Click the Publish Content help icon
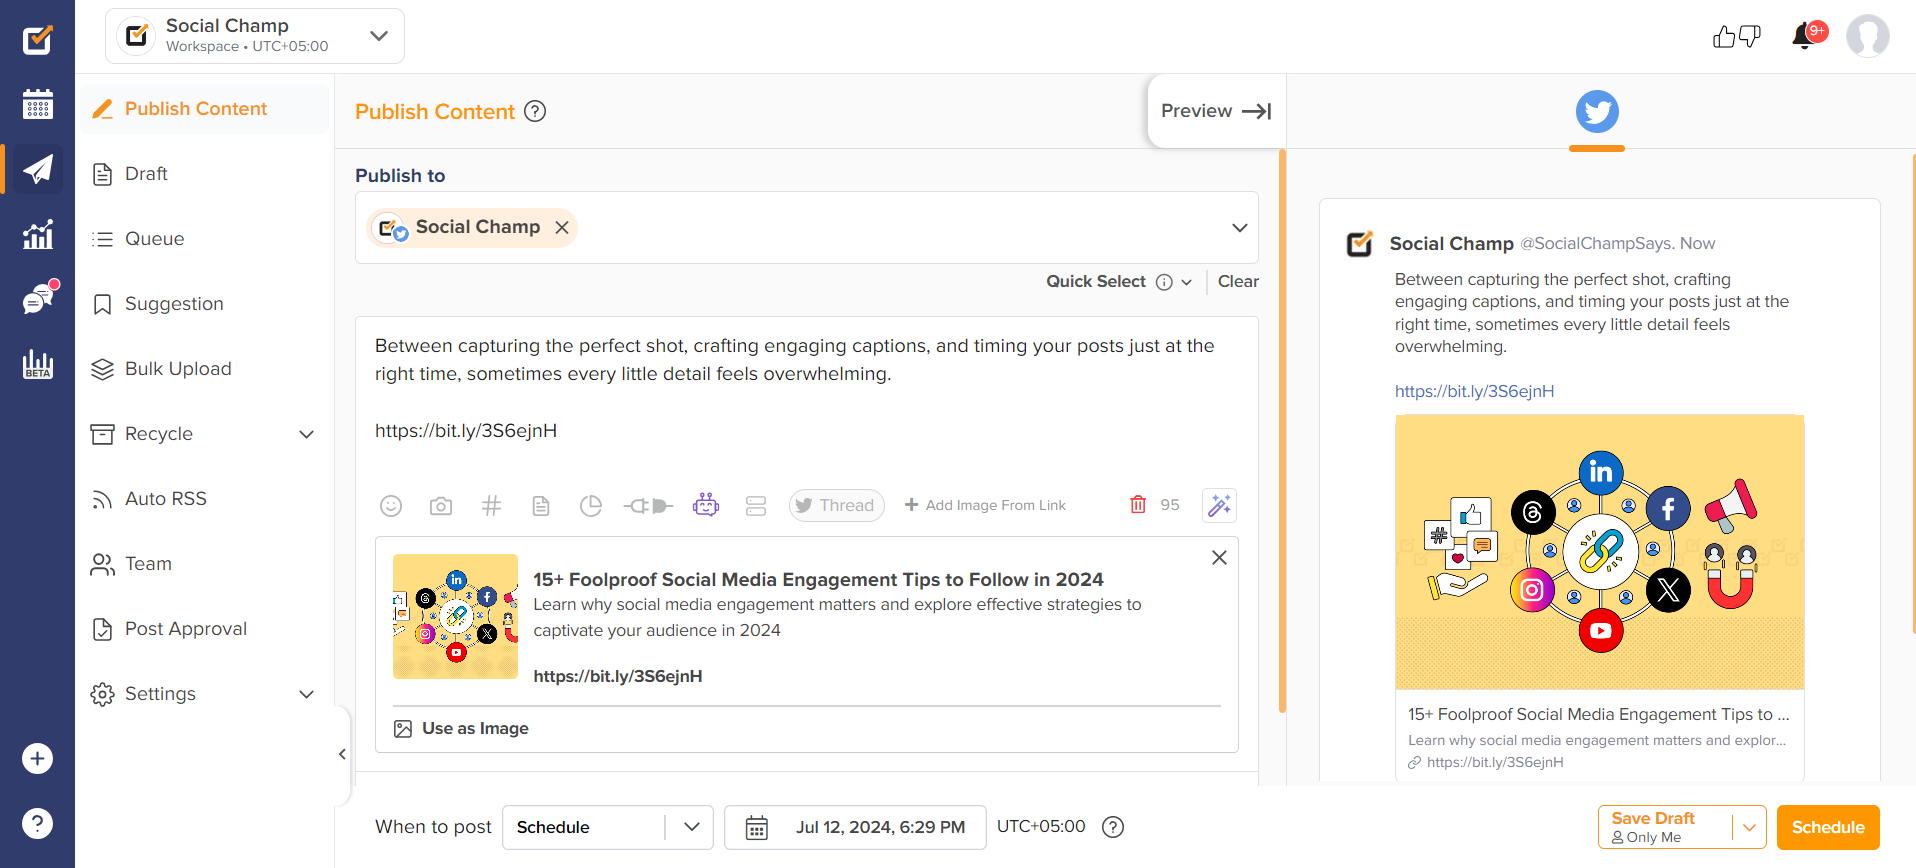 tap(535, 111)
